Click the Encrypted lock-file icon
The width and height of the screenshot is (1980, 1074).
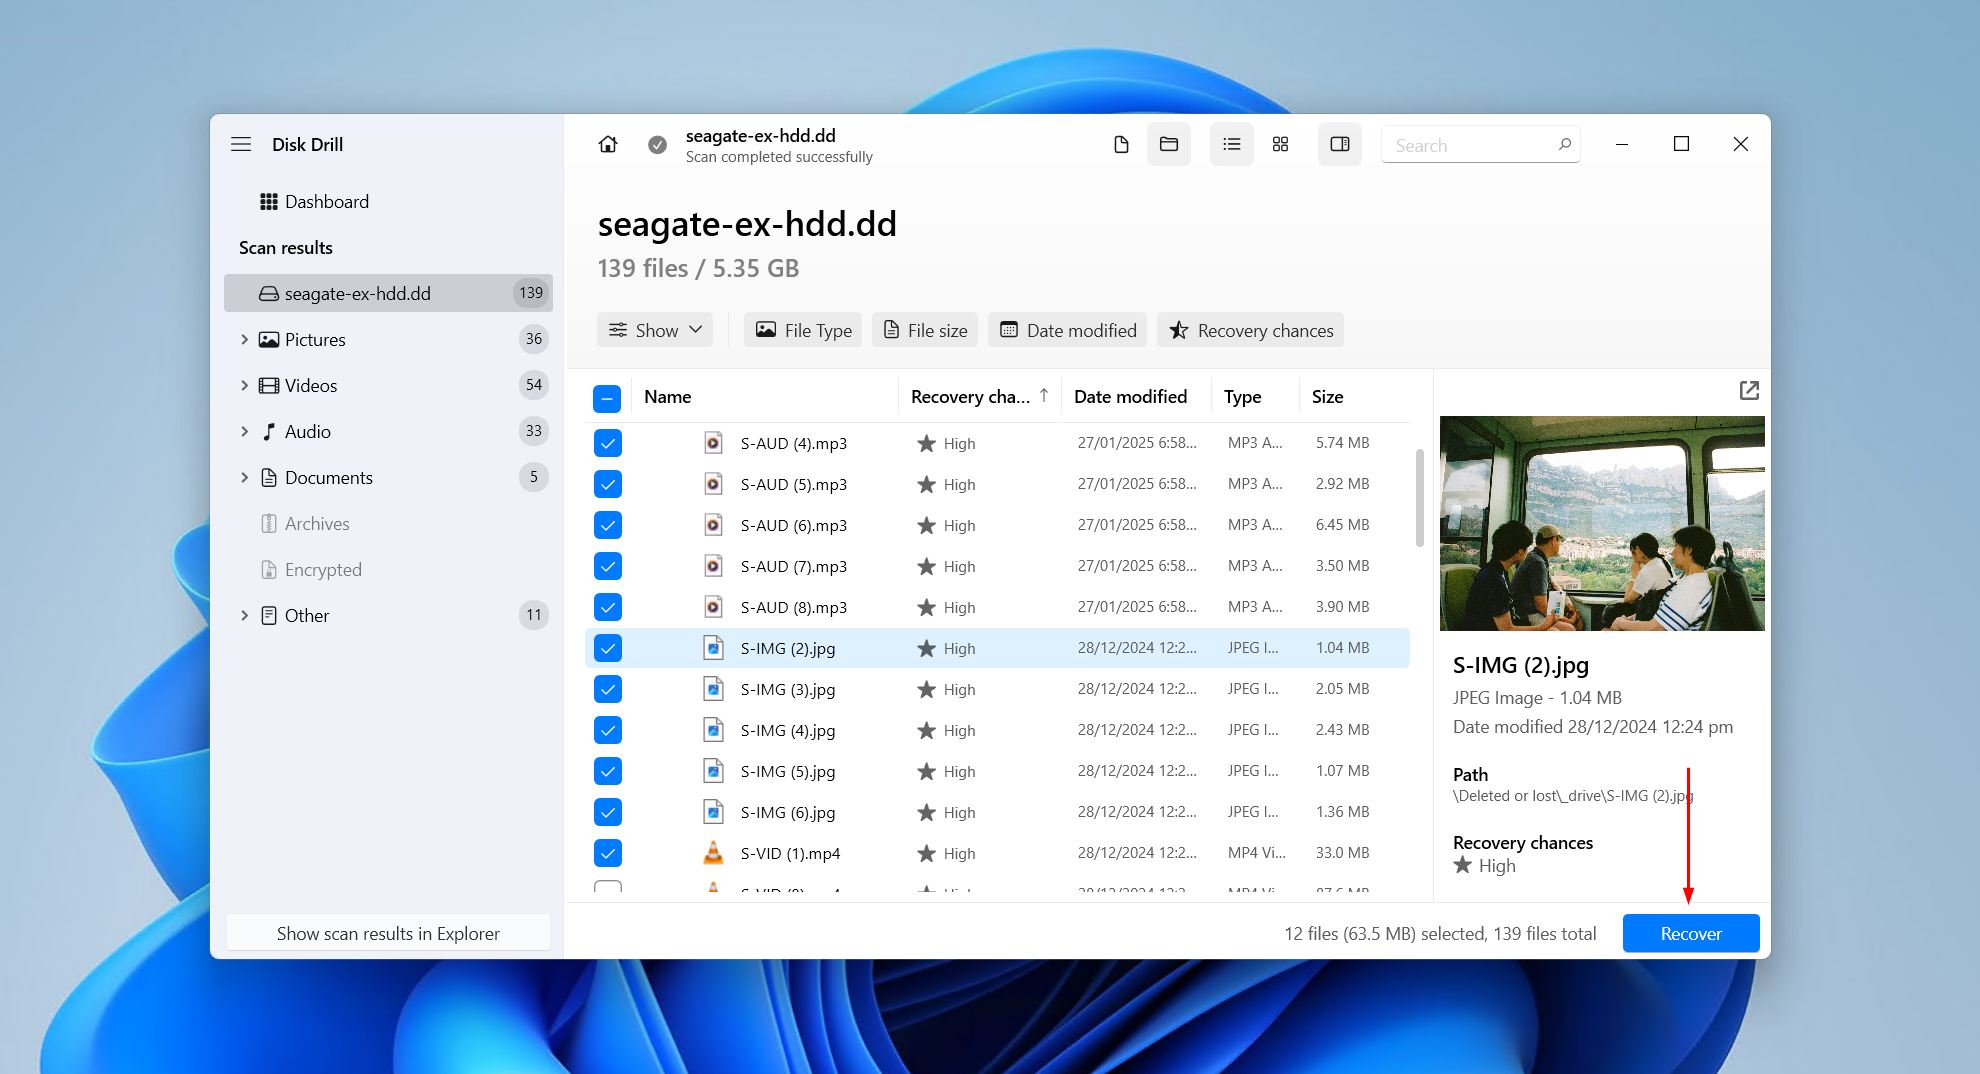(x=269, y=570)
